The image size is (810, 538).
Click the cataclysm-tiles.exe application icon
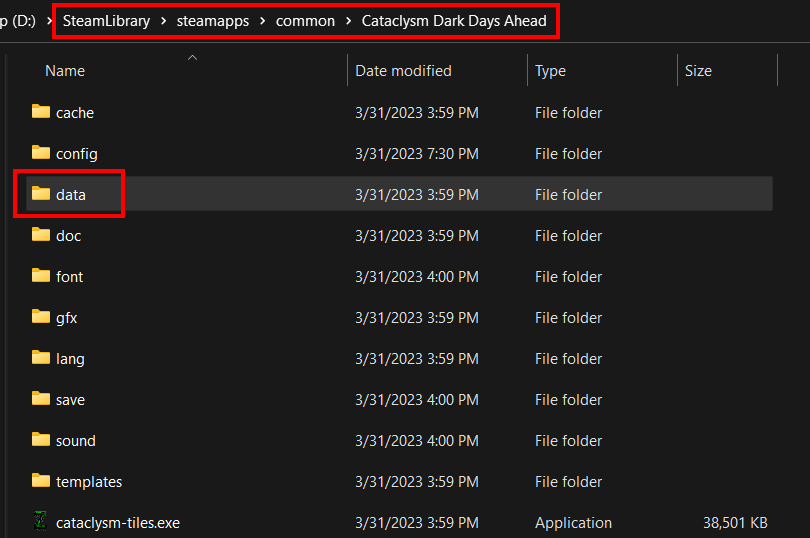pos(41,522)
